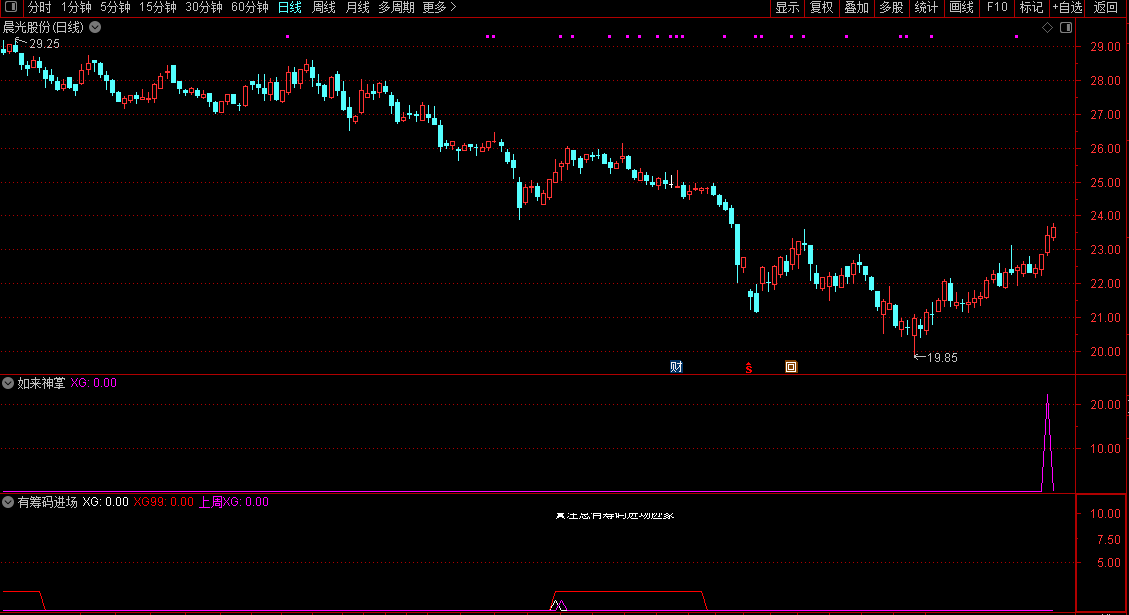Screen dimensions: 1129x615
Task: Expand the 更多 periods chevron
Action: (x=454, y=7)
